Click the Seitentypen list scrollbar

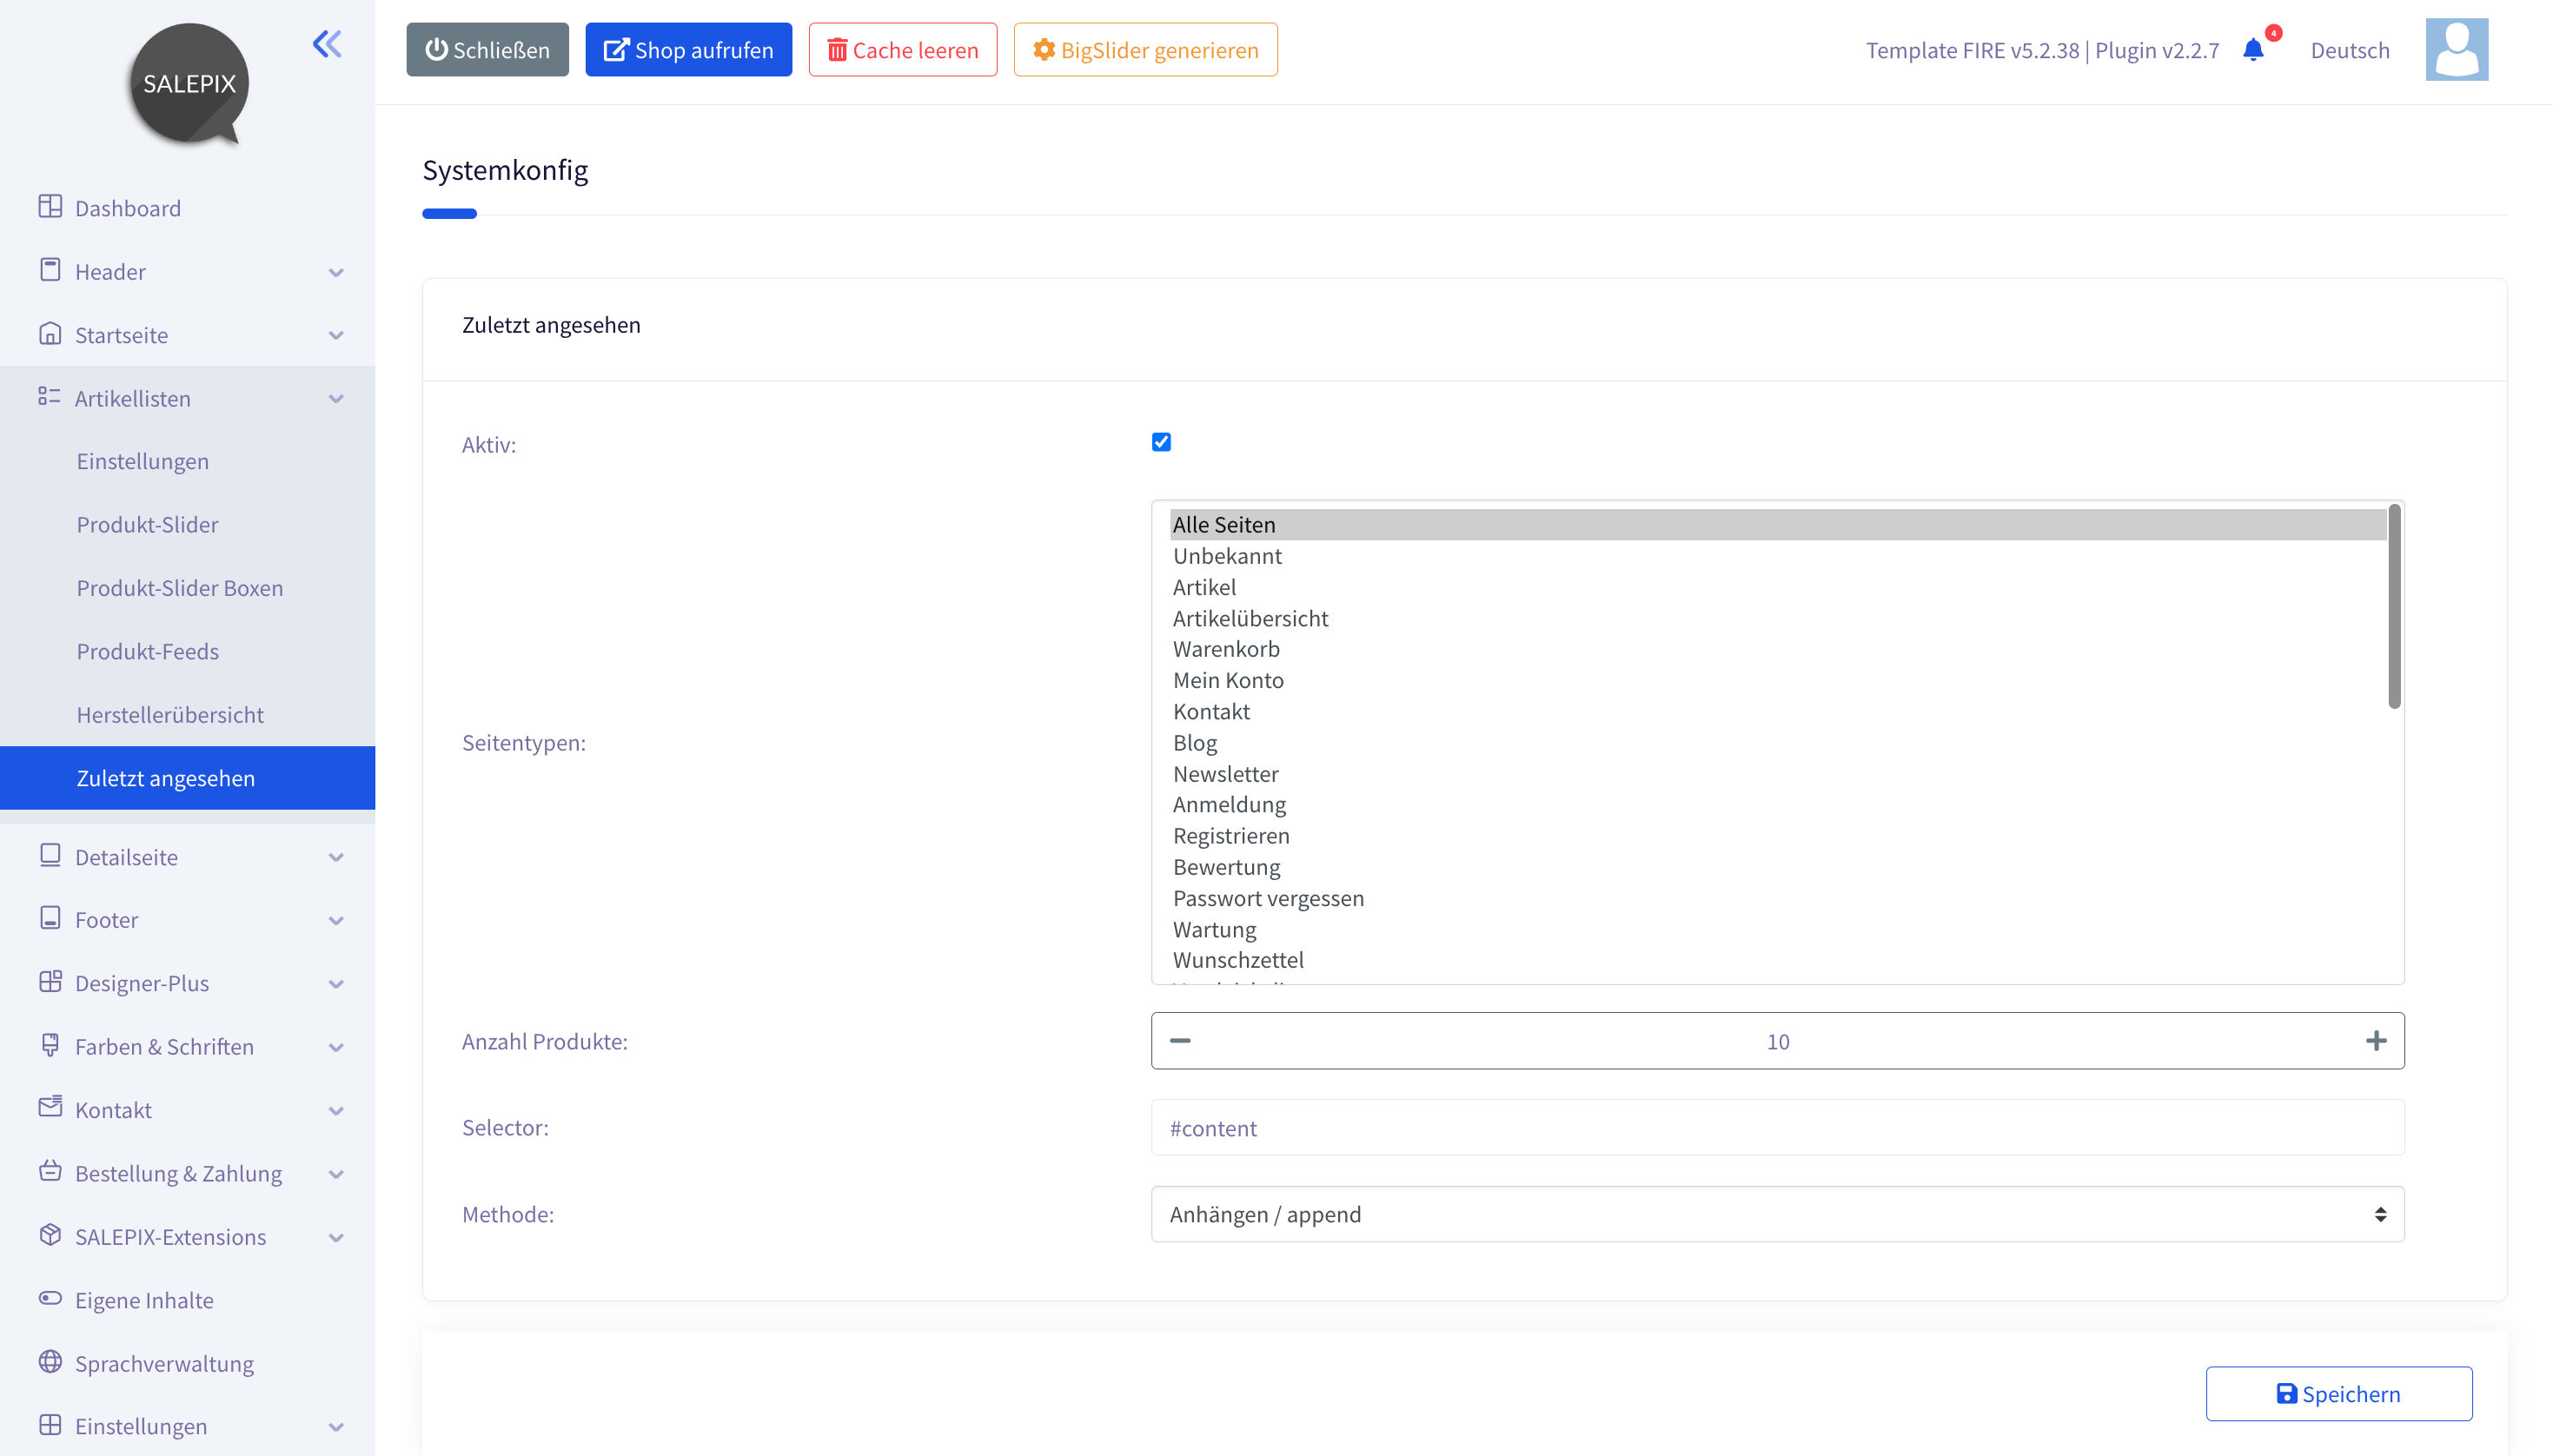pyautogui.click(x=2394, y=607)
